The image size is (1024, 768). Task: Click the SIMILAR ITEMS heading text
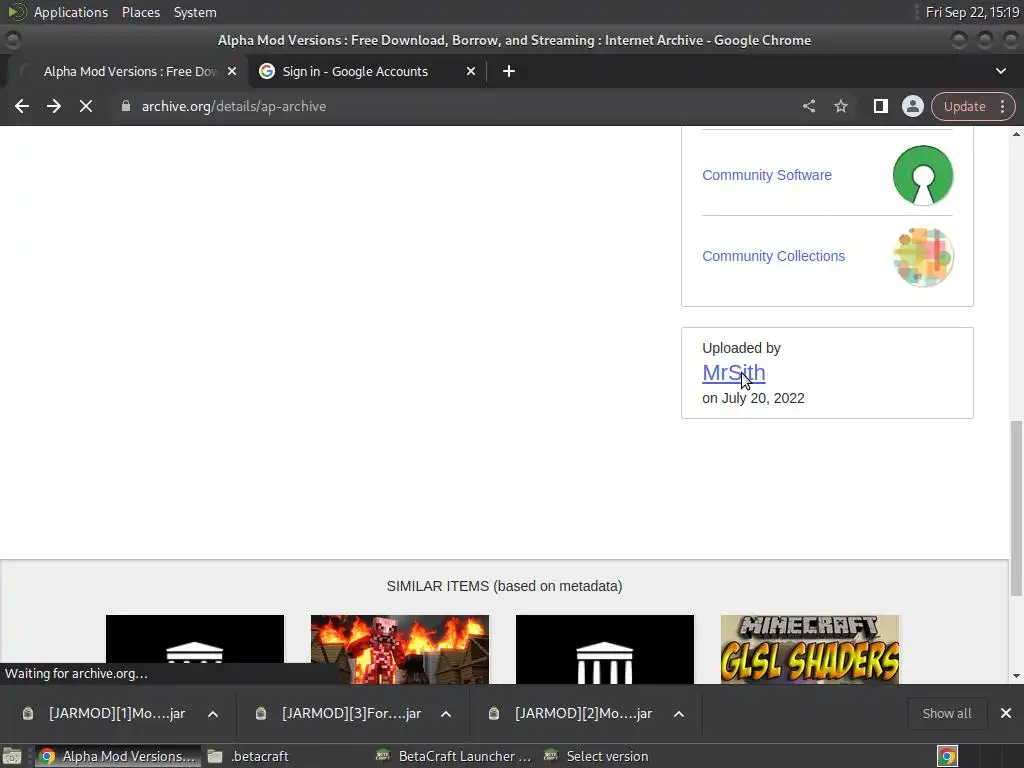click(x=504, y=586)
